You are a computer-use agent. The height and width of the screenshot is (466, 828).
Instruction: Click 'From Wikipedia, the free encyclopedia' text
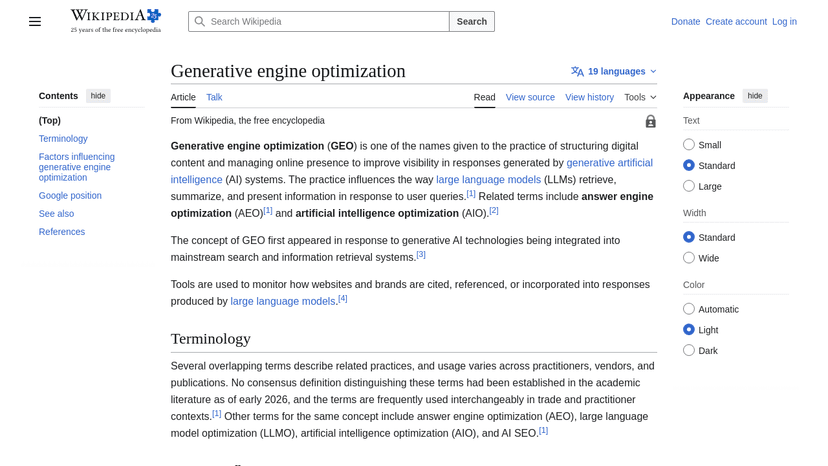[248, 120]
